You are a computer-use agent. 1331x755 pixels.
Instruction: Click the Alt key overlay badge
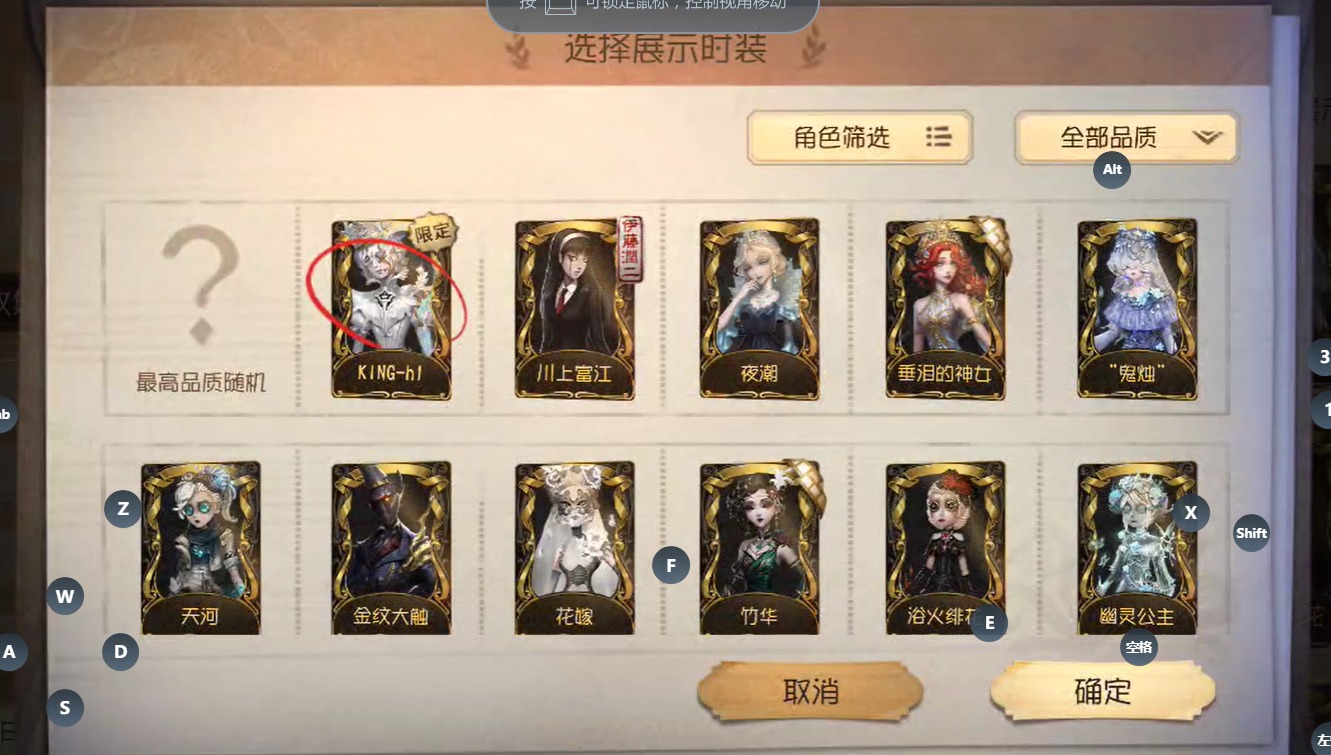point(1112,170)
